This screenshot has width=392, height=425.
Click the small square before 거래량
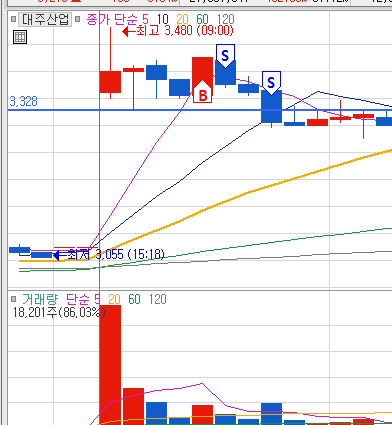13,299
